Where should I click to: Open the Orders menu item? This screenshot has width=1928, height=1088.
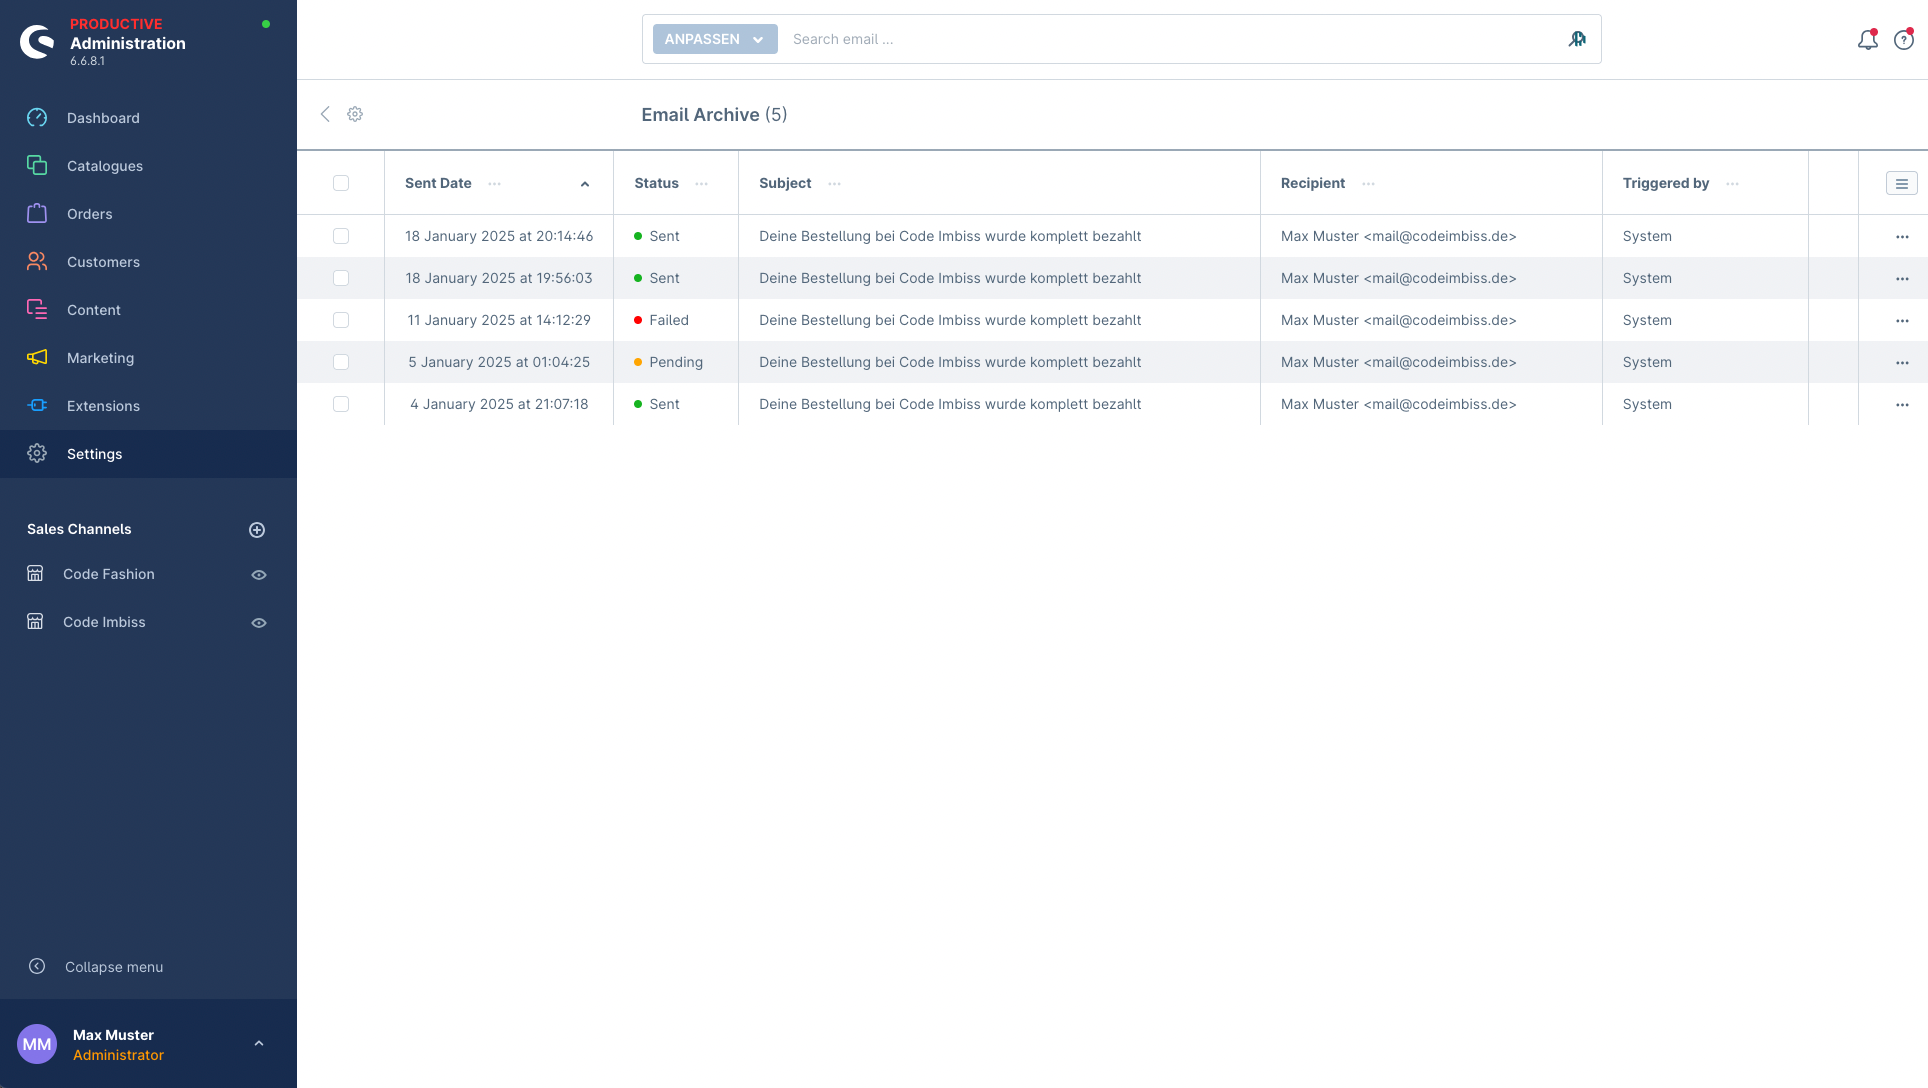click(x=148, y=214)
